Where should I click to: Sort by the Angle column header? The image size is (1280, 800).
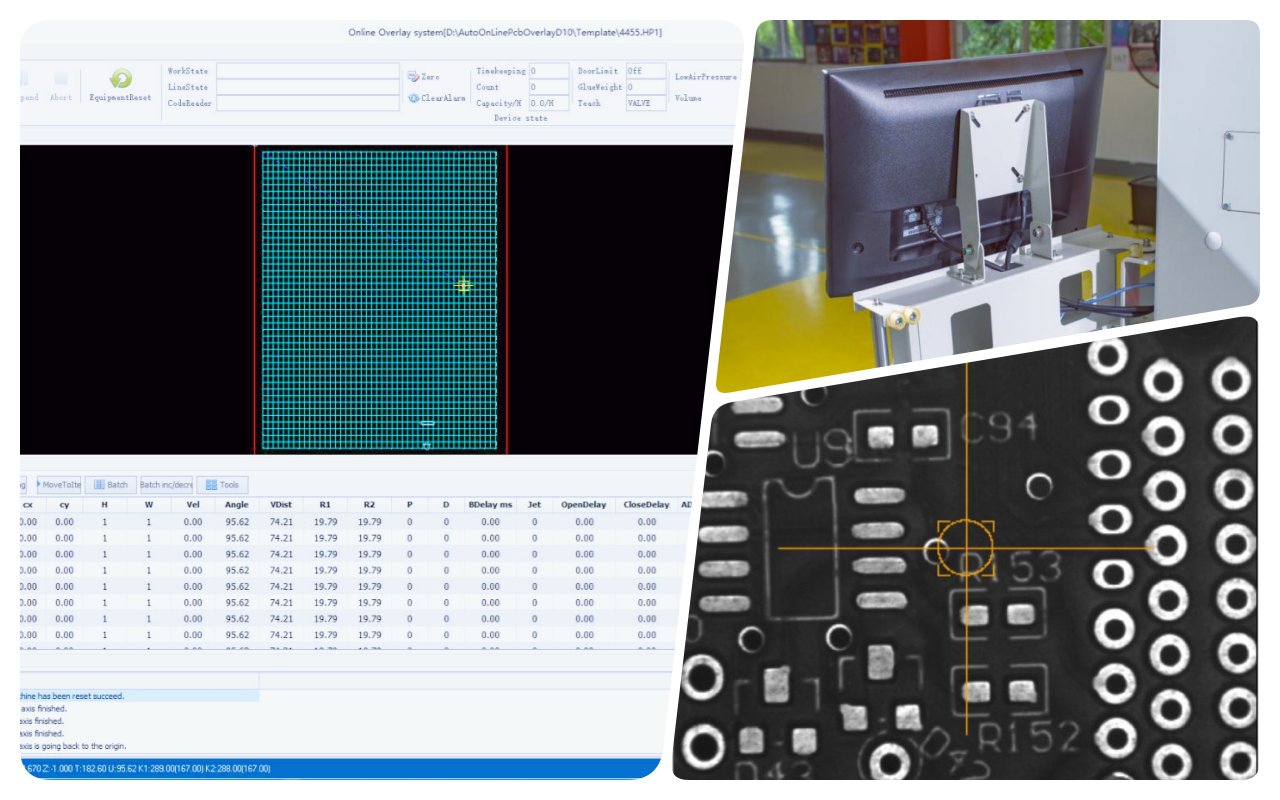(x=236, y=505)
